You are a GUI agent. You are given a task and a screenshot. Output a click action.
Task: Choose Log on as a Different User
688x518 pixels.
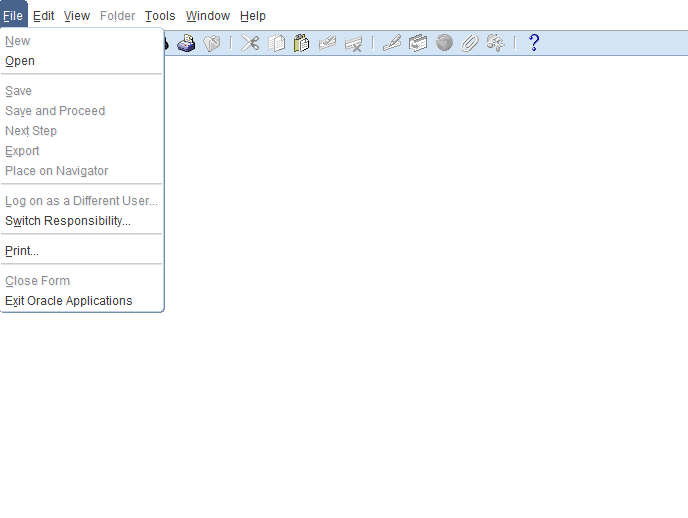(82, 201)
